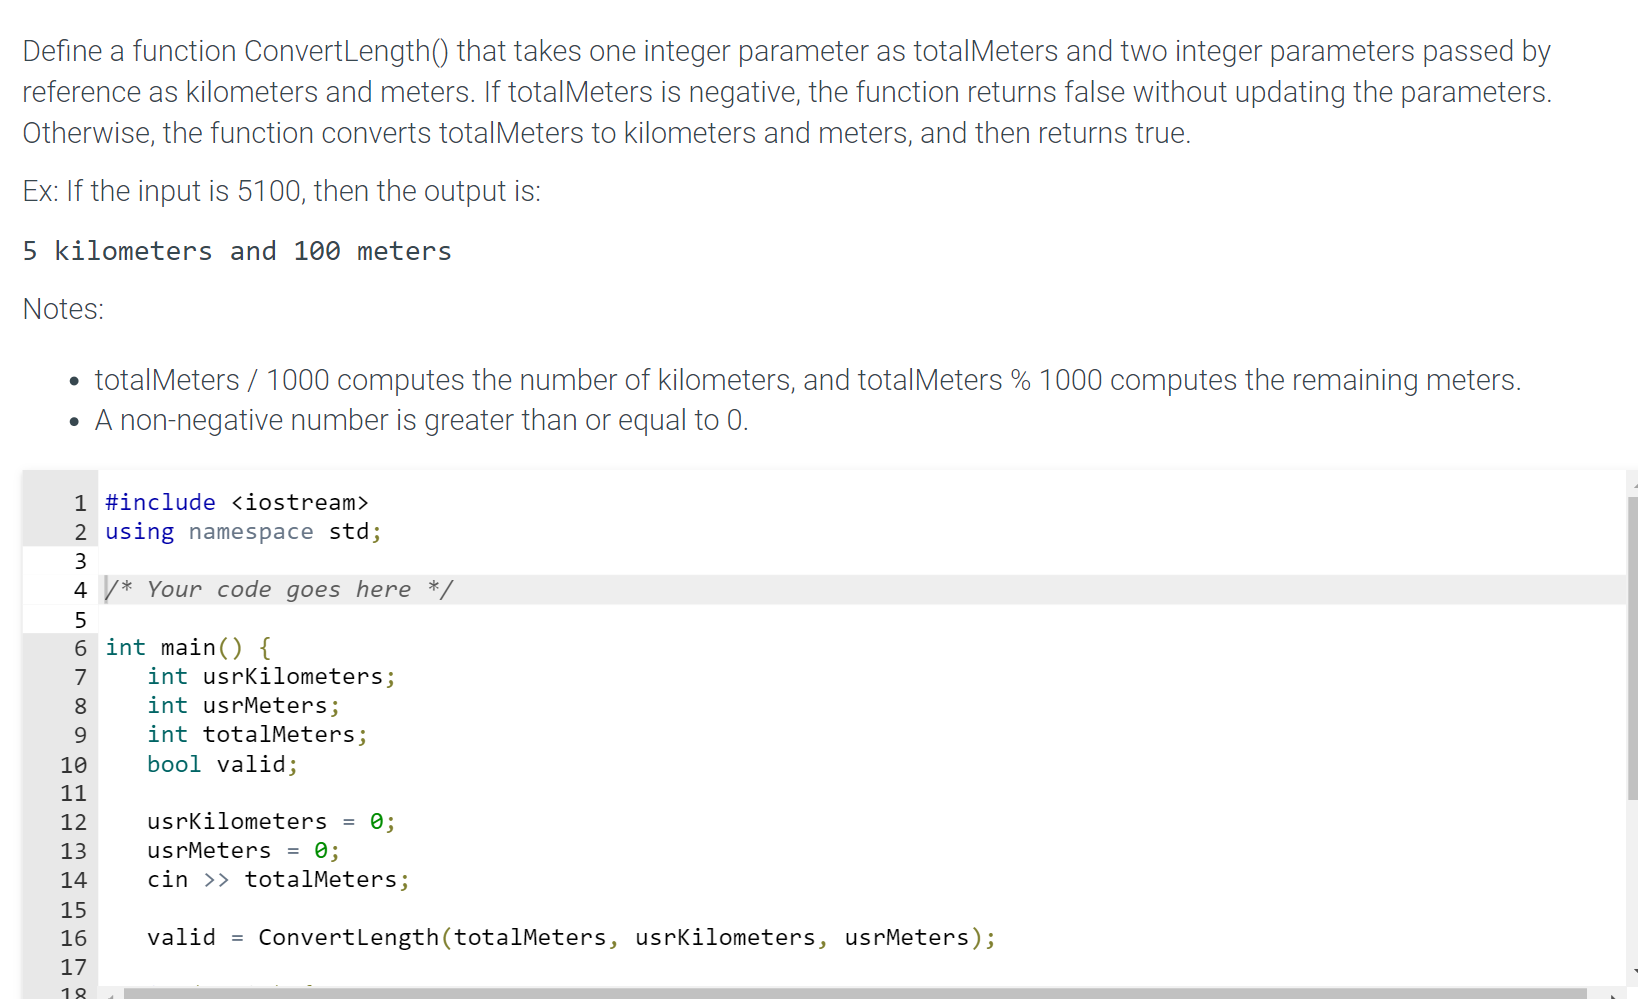Click the bool valid declaration line
The image size is (1638, 999).
coord(222,764)
